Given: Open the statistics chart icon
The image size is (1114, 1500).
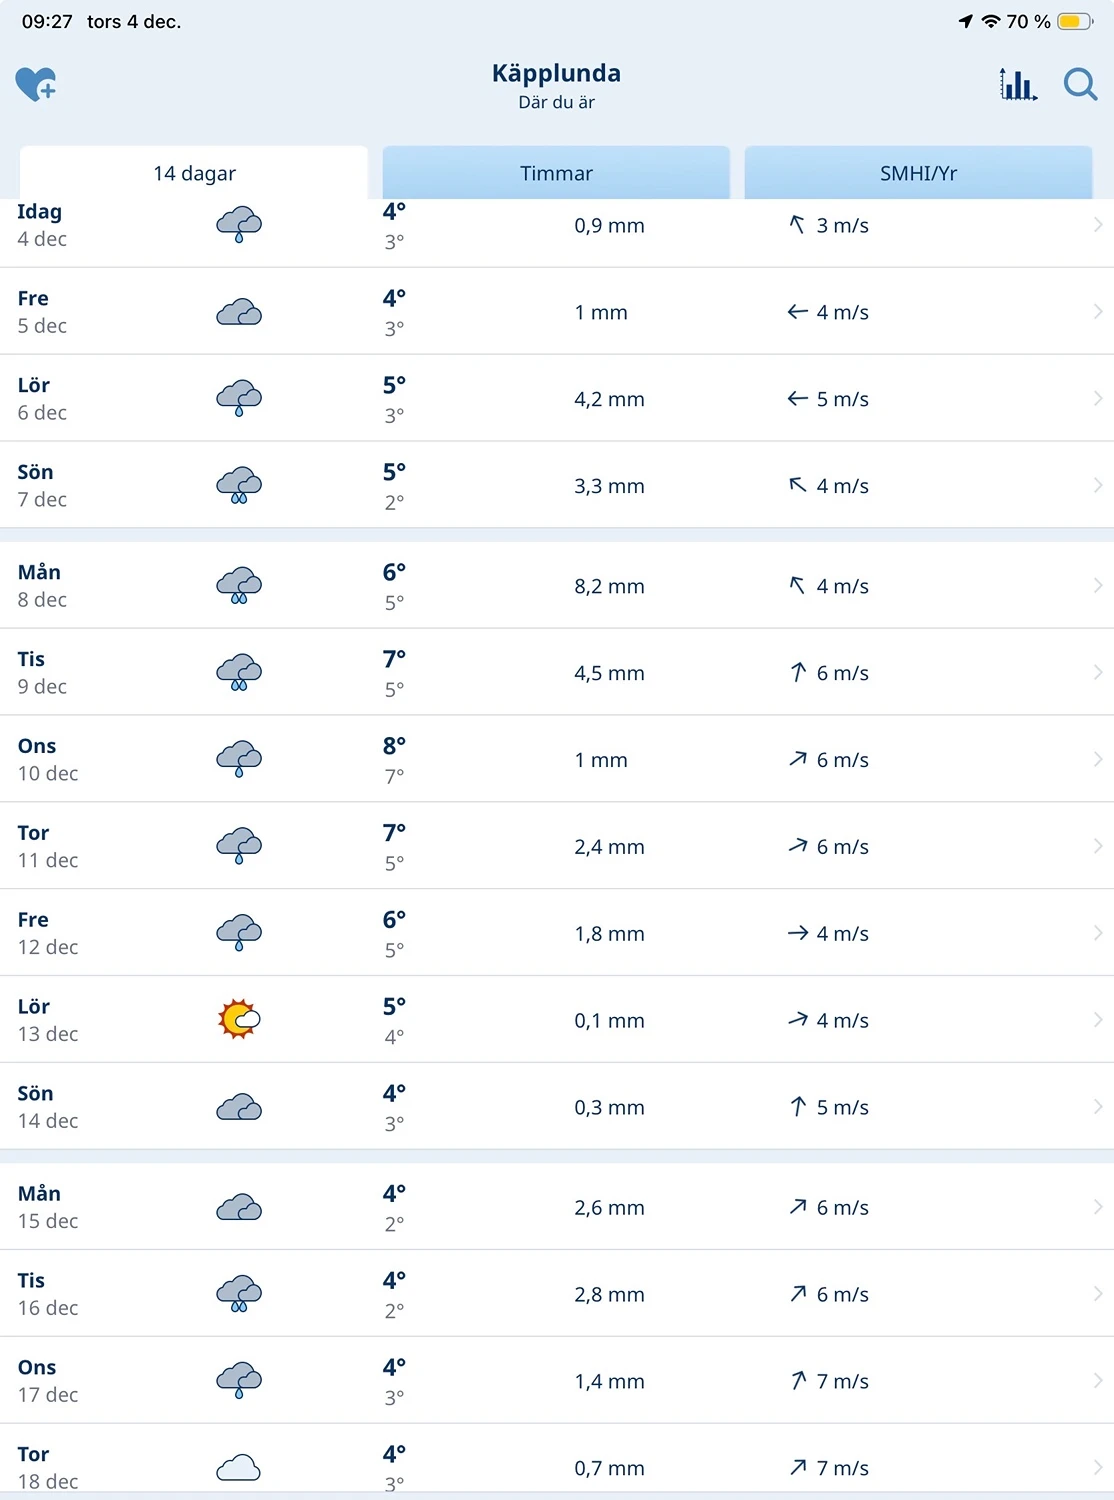Looking at the screenshot, I should pos(1018,85).
